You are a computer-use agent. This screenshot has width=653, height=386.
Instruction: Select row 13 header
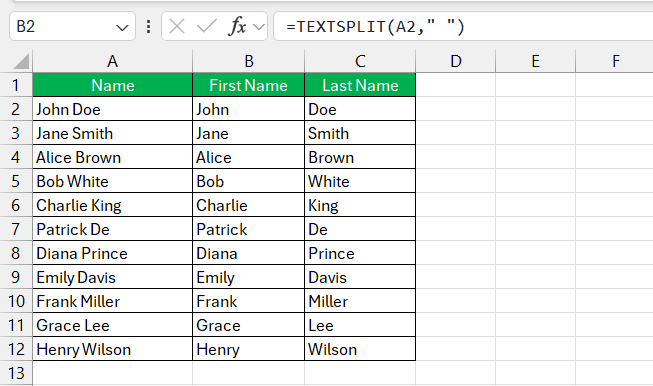point(16,373)
